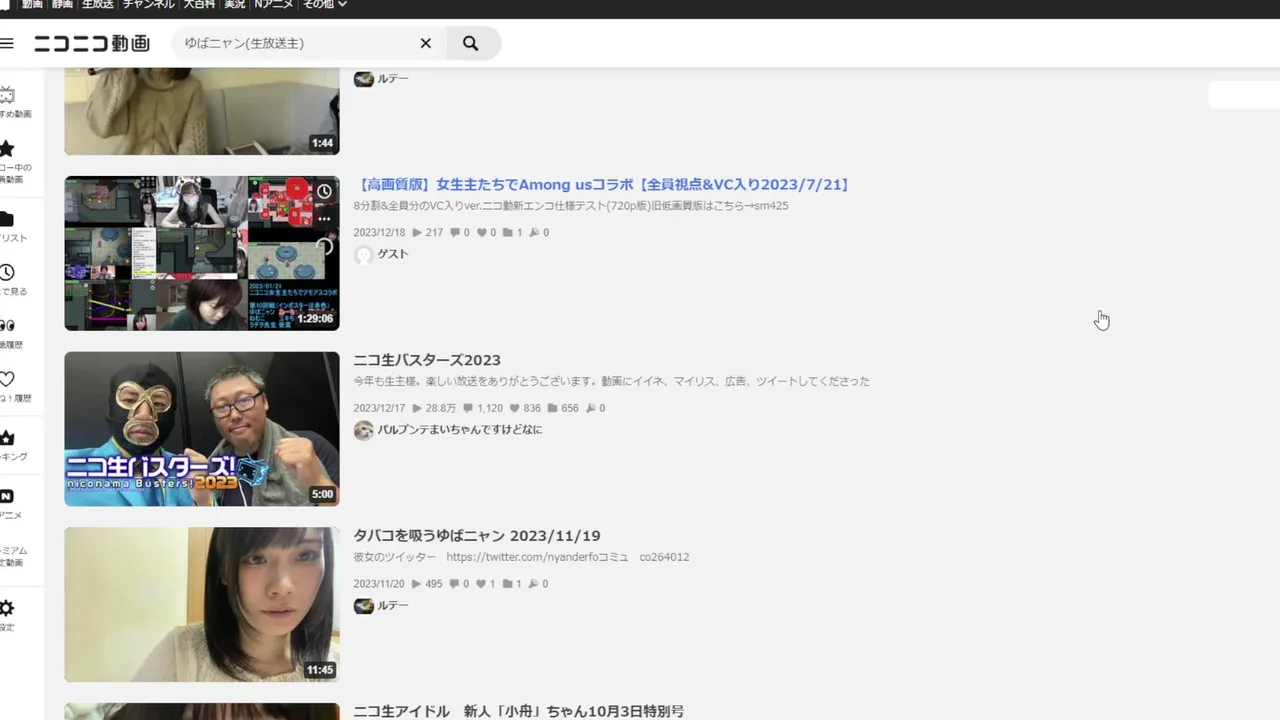Open タバコを吸うゆばニャン 2023/11/19 title
The width and height of the screenshot is (1280, 720).
477,536
